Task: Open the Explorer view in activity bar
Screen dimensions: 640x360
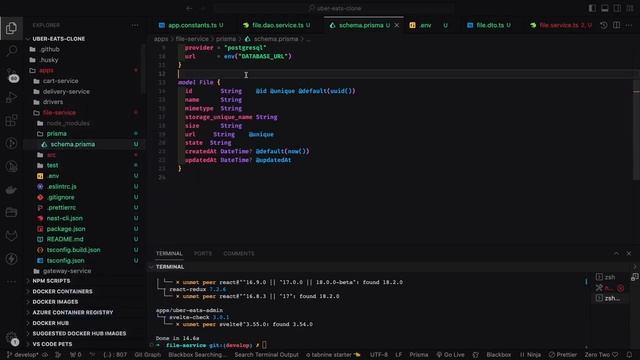Action: click(x=11, y=28)
